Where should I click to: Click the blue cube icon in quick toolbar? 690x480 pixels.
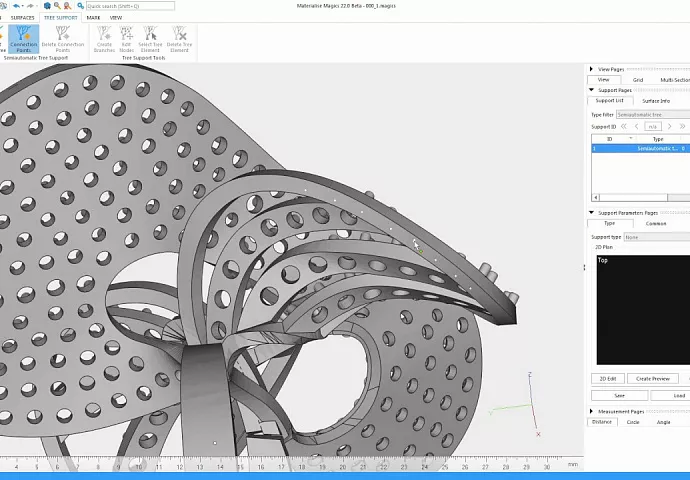coord(47,6)
